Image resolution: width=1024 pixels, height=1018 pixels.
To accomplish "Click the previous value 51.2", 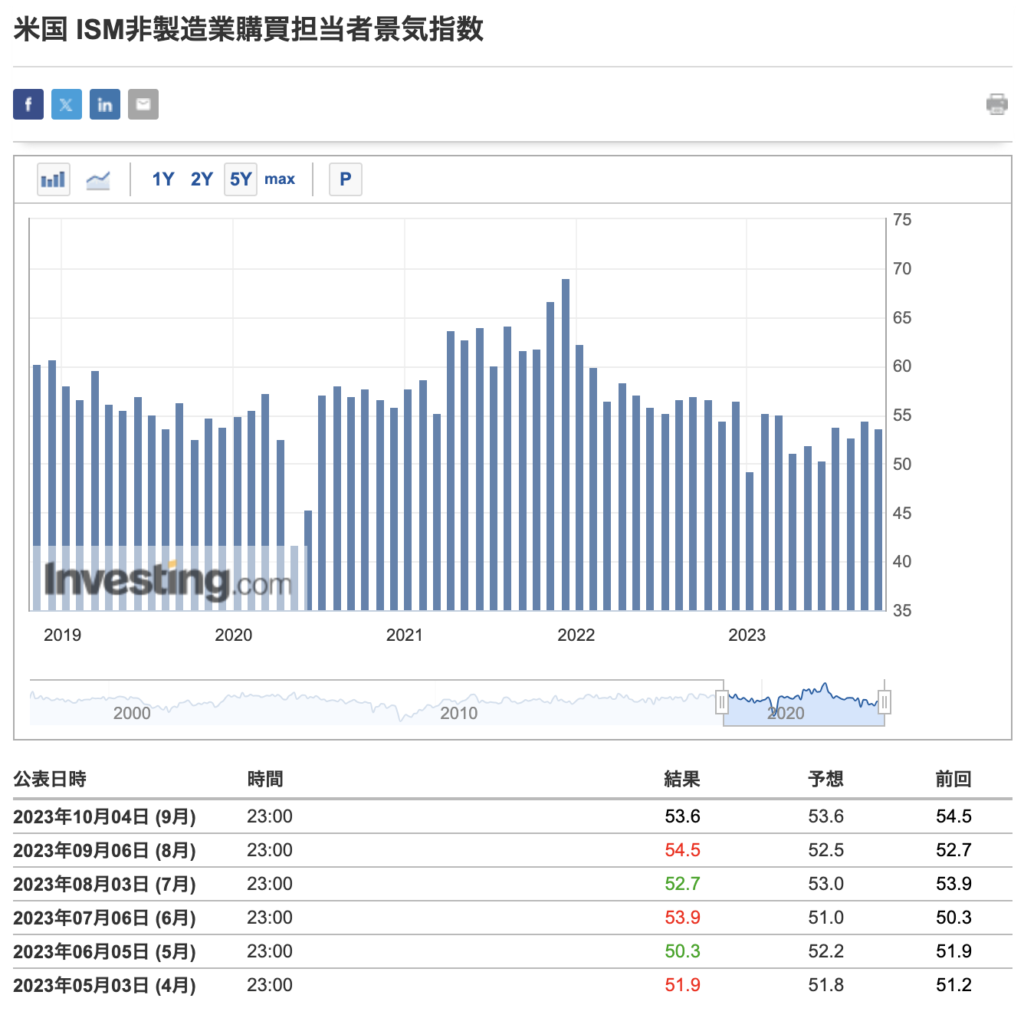I will click(953, 985).
